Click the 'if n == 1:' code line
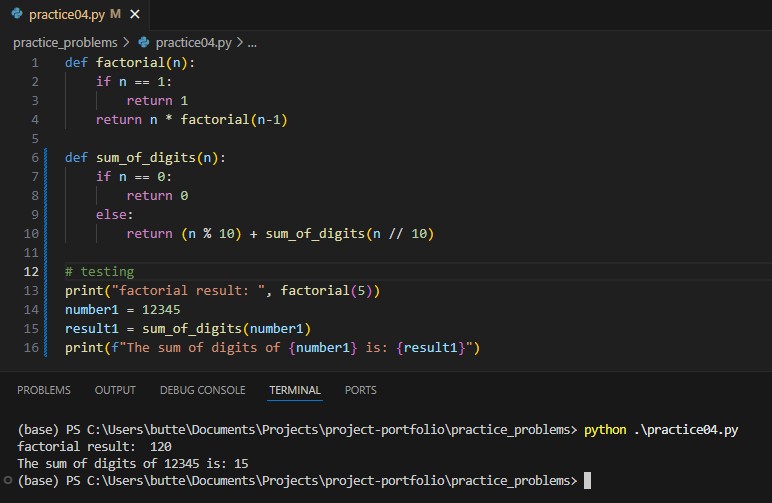 point(134,82)
